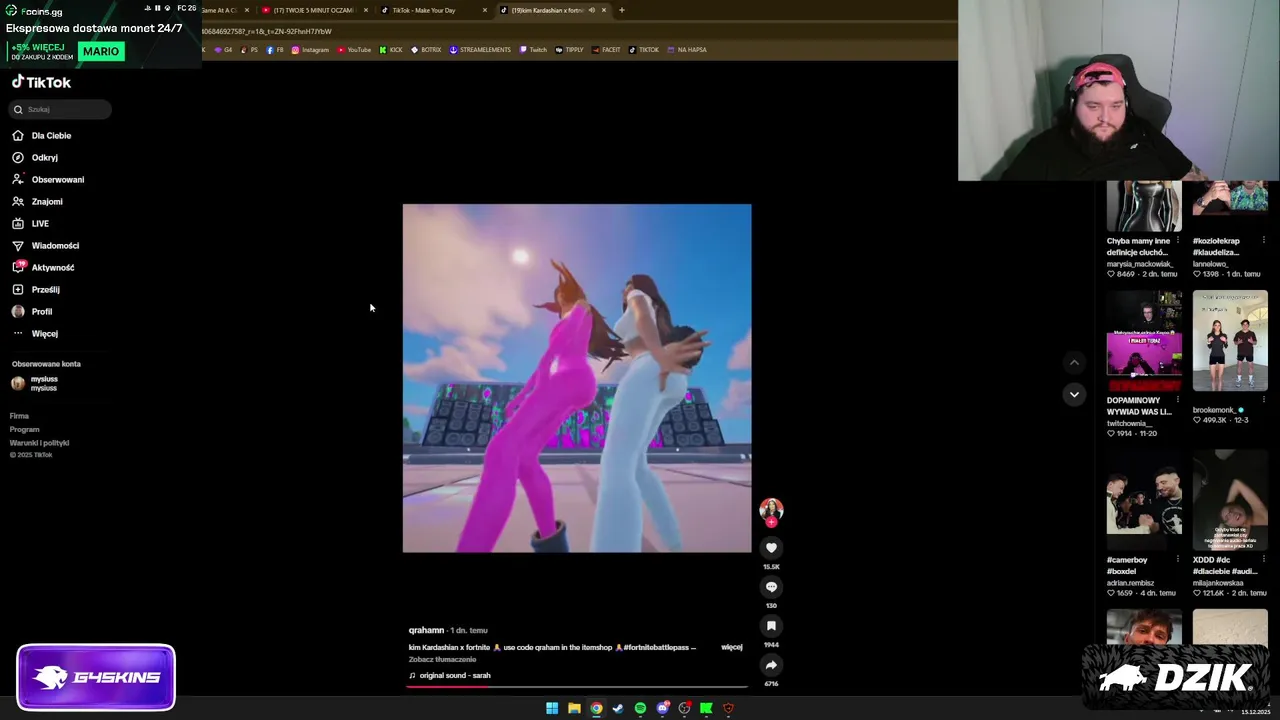Open Warunki i polityki footer link
This screenshot has width=1280, height=720.
click(39, 443)
